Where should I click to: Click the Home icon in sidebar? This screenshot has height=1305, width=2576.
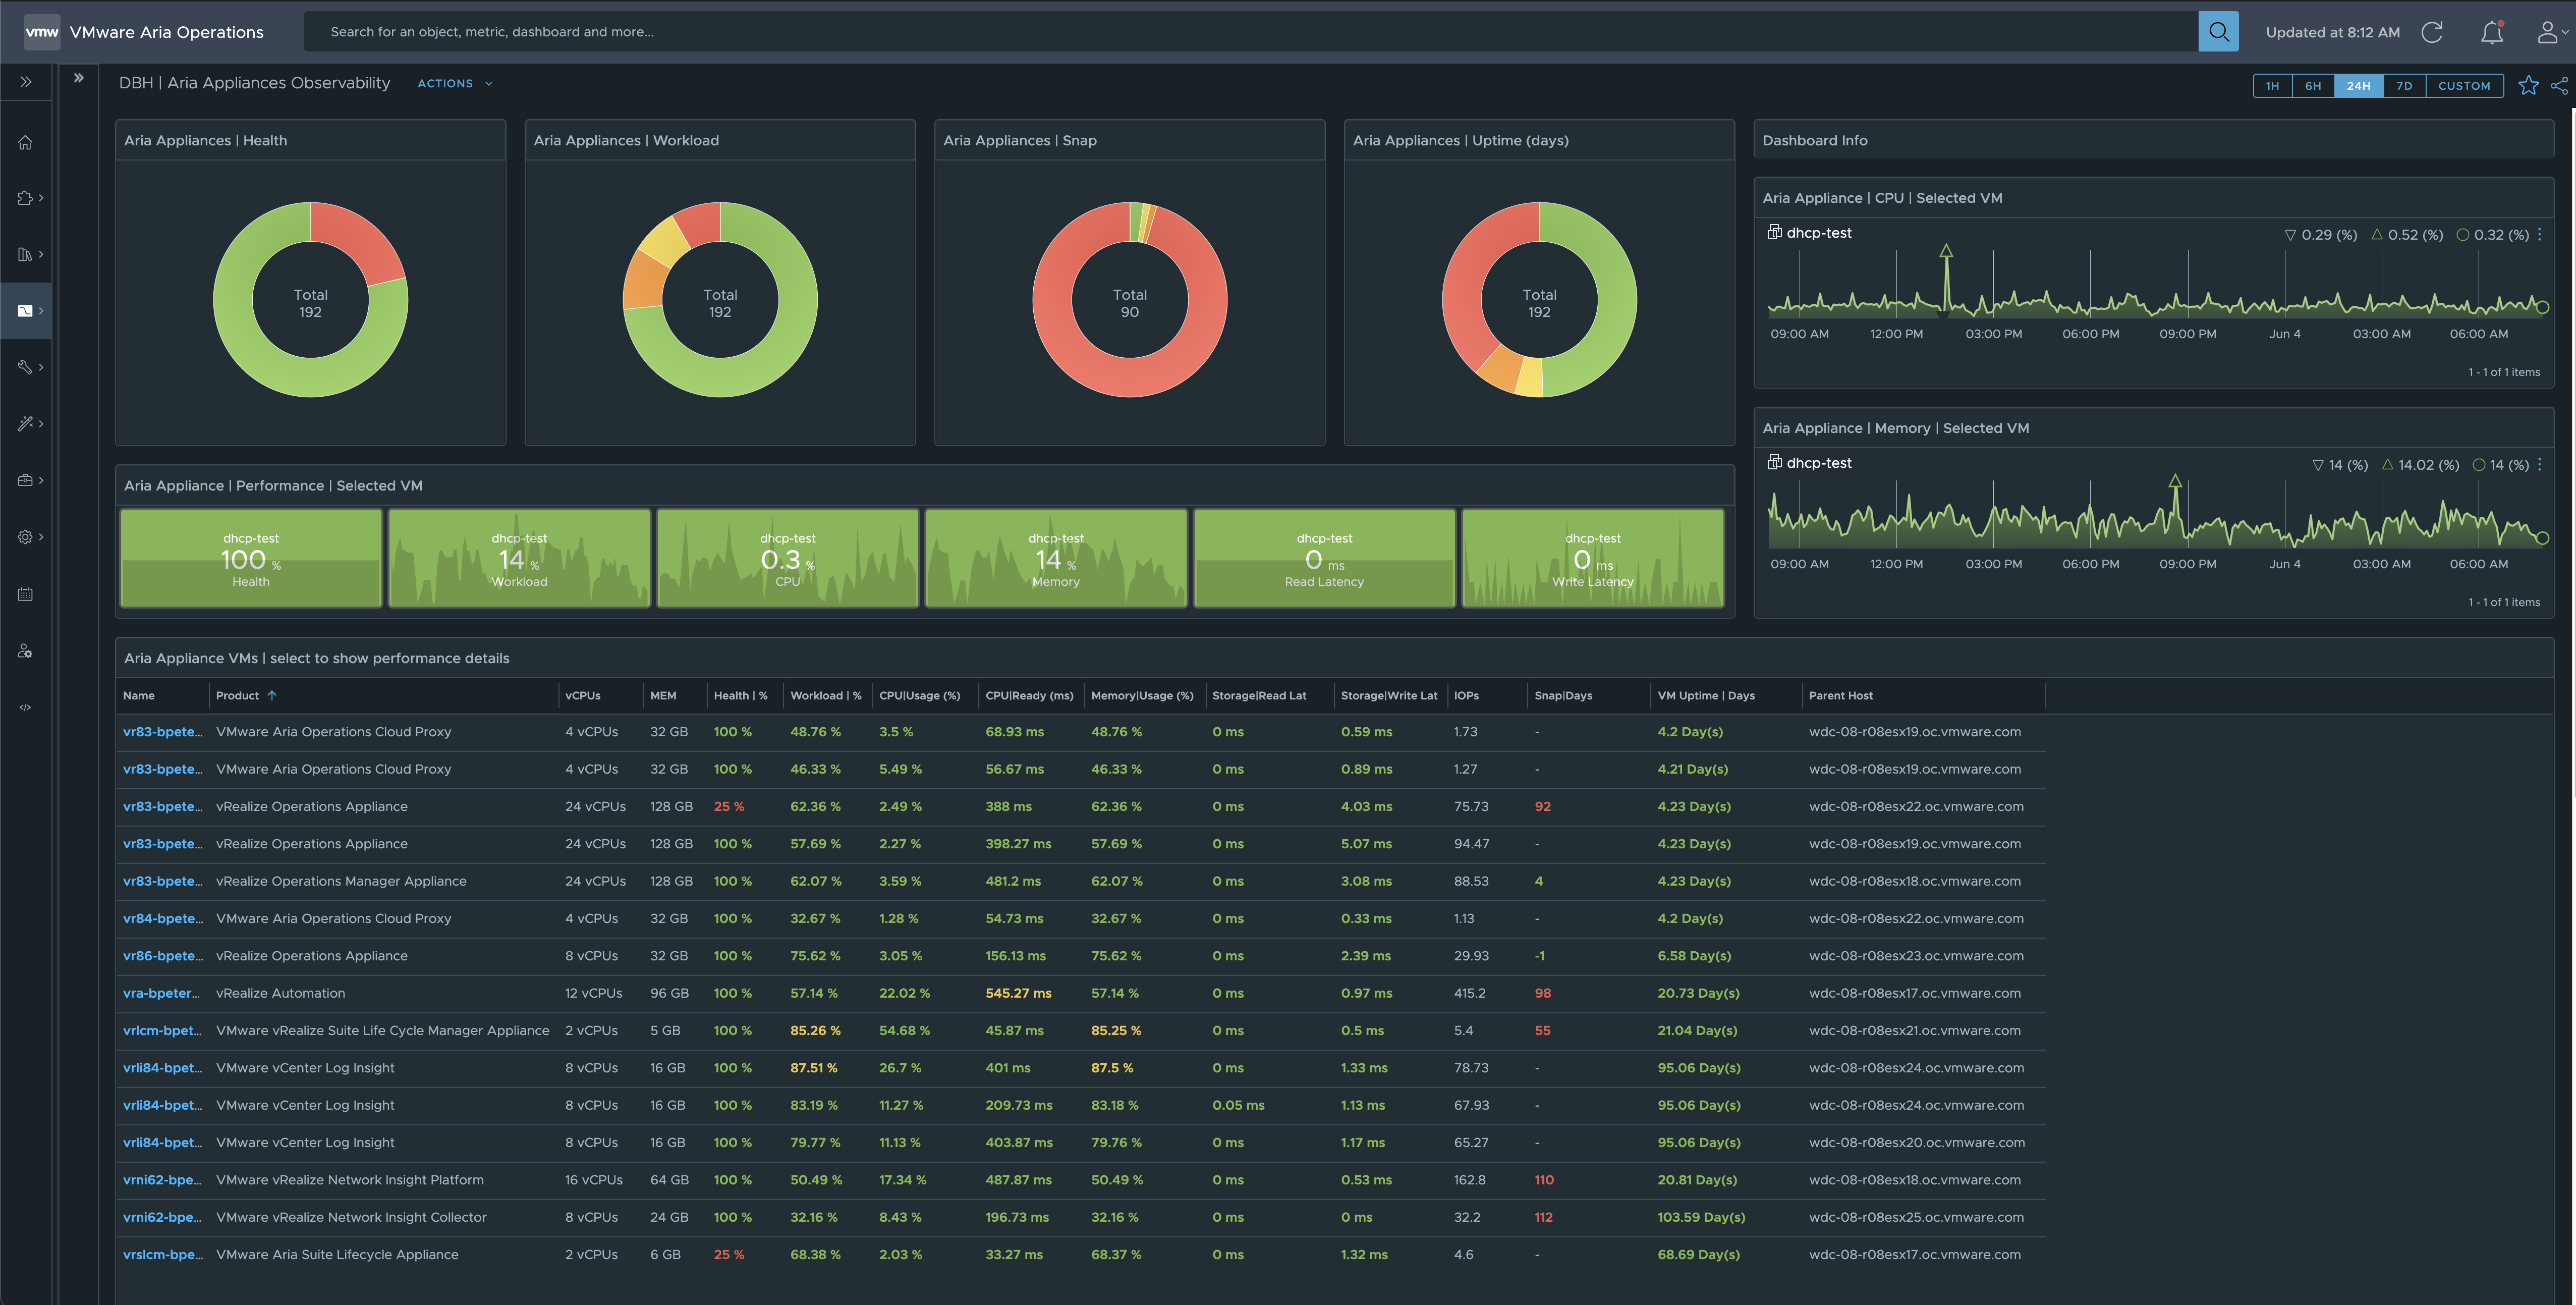point(25,142)
